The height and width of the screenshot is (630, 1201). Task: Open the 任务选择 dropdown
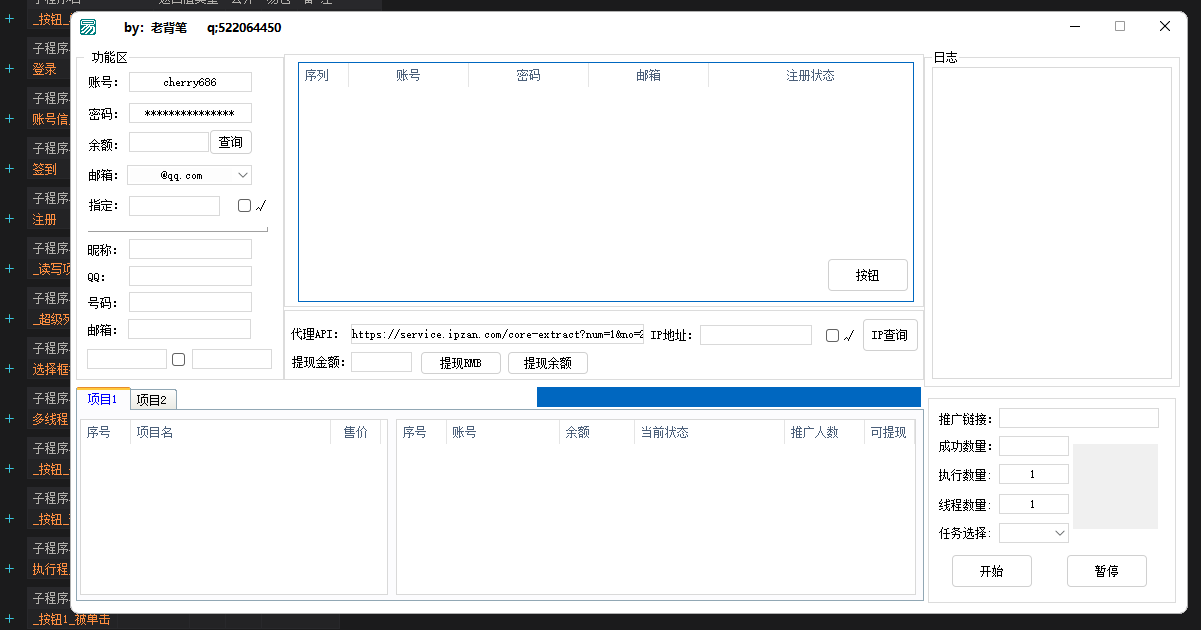coord(1035,532)
